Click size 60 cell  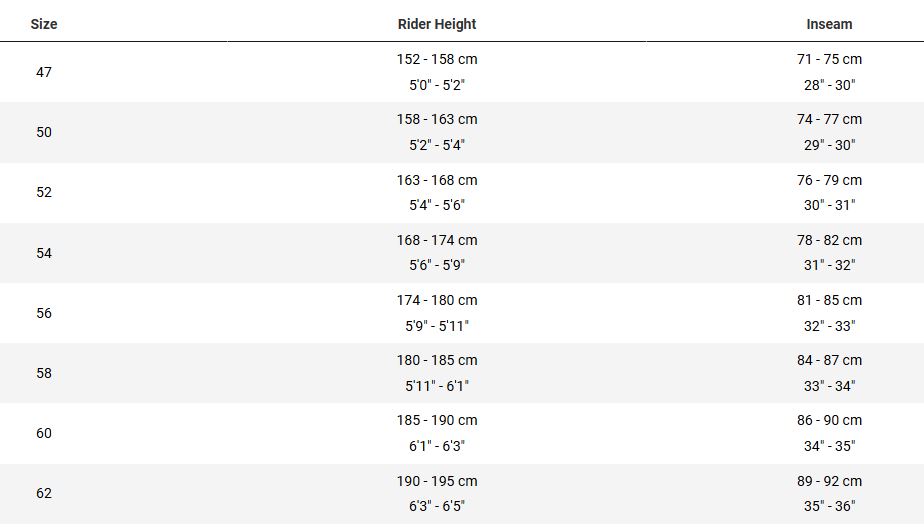[44, 433]
